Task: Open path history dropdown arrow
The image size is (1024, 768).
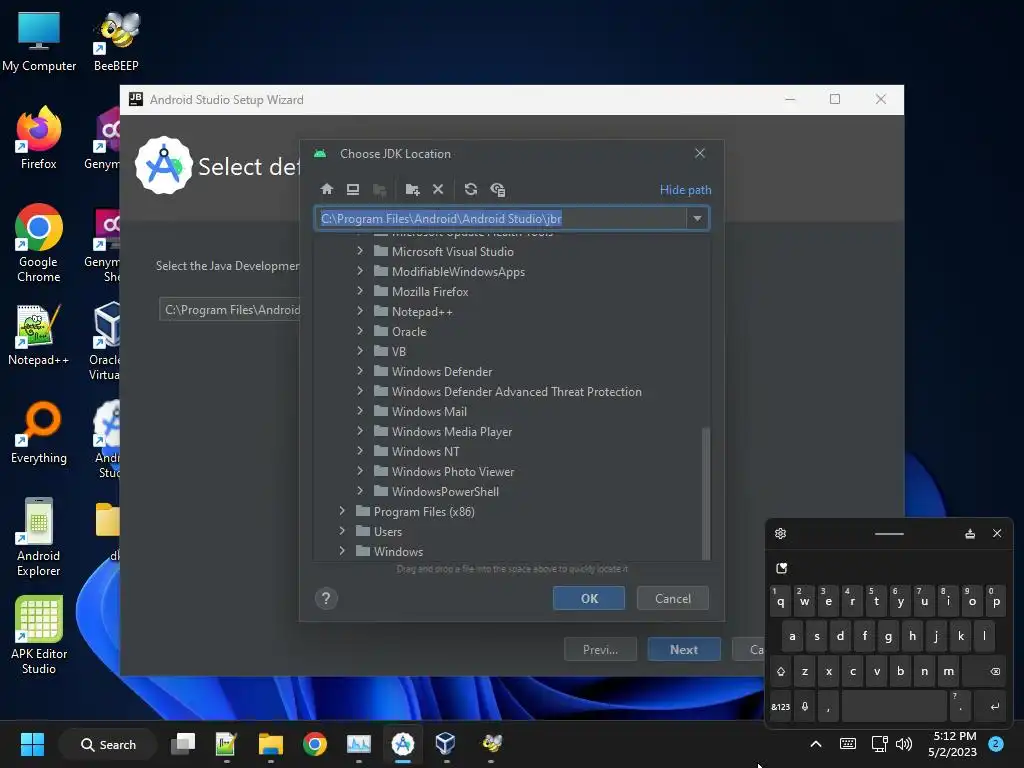Action: [x=697, y=219]
